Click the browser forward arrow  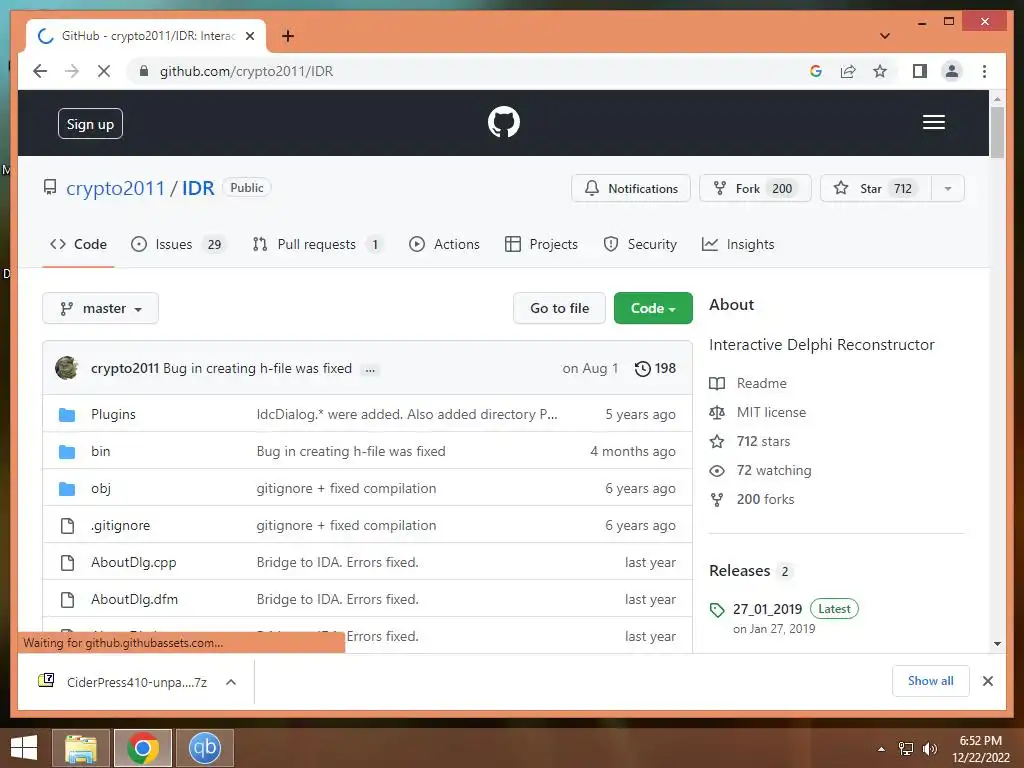(72, 71)
